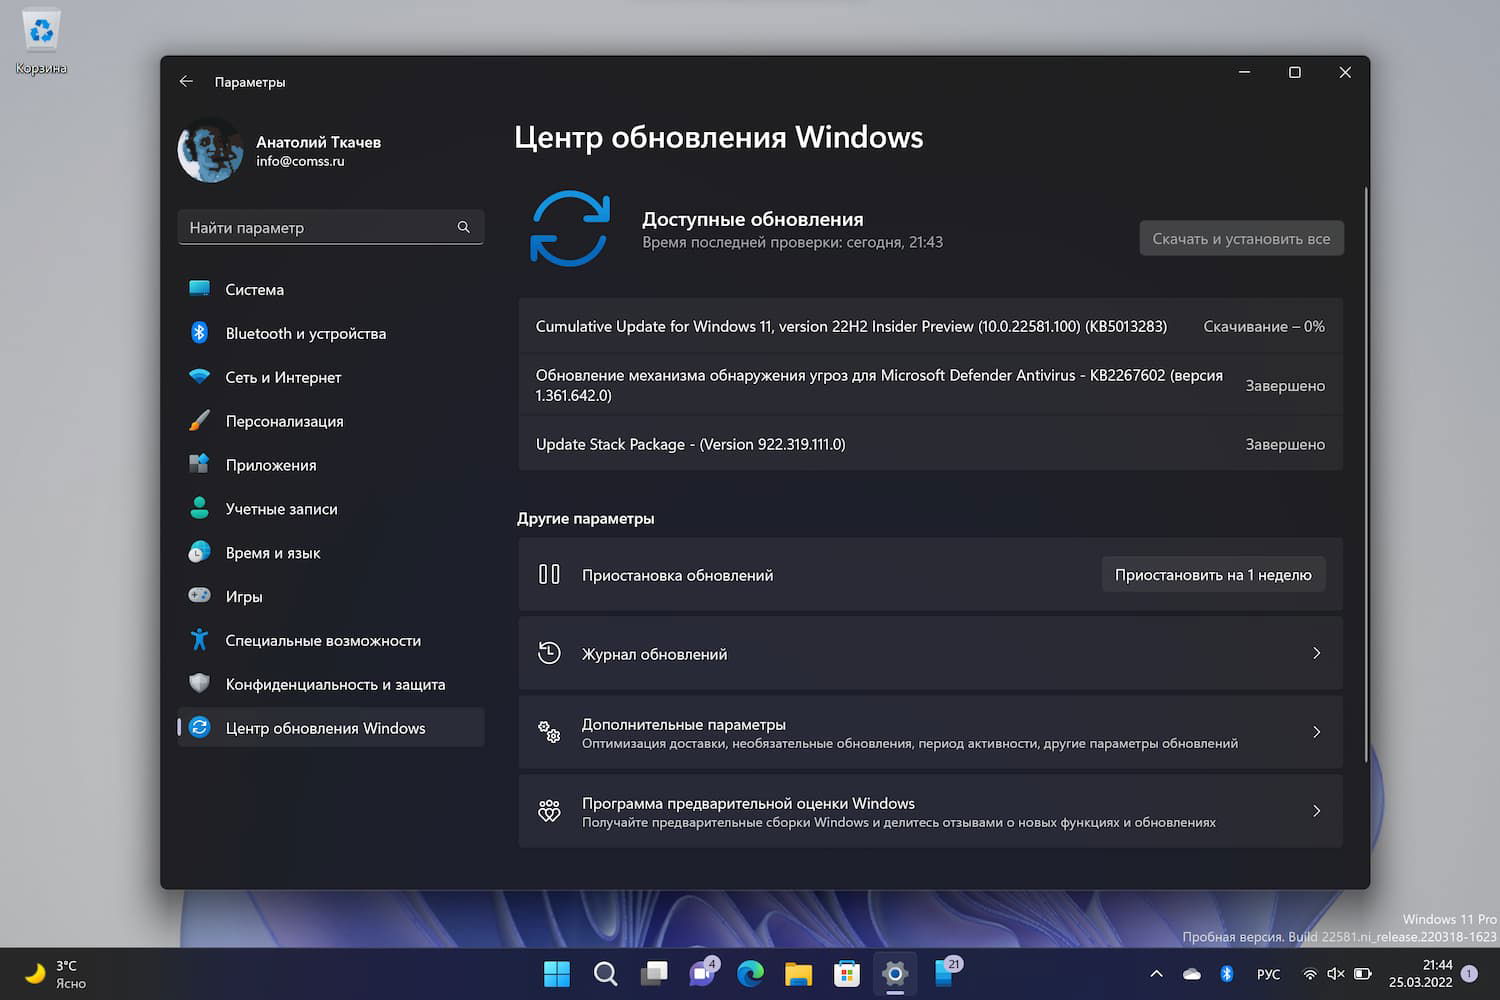Click the back arrow in Settings
This screenshot has width=1500, height=1000.
click(186, 81)
